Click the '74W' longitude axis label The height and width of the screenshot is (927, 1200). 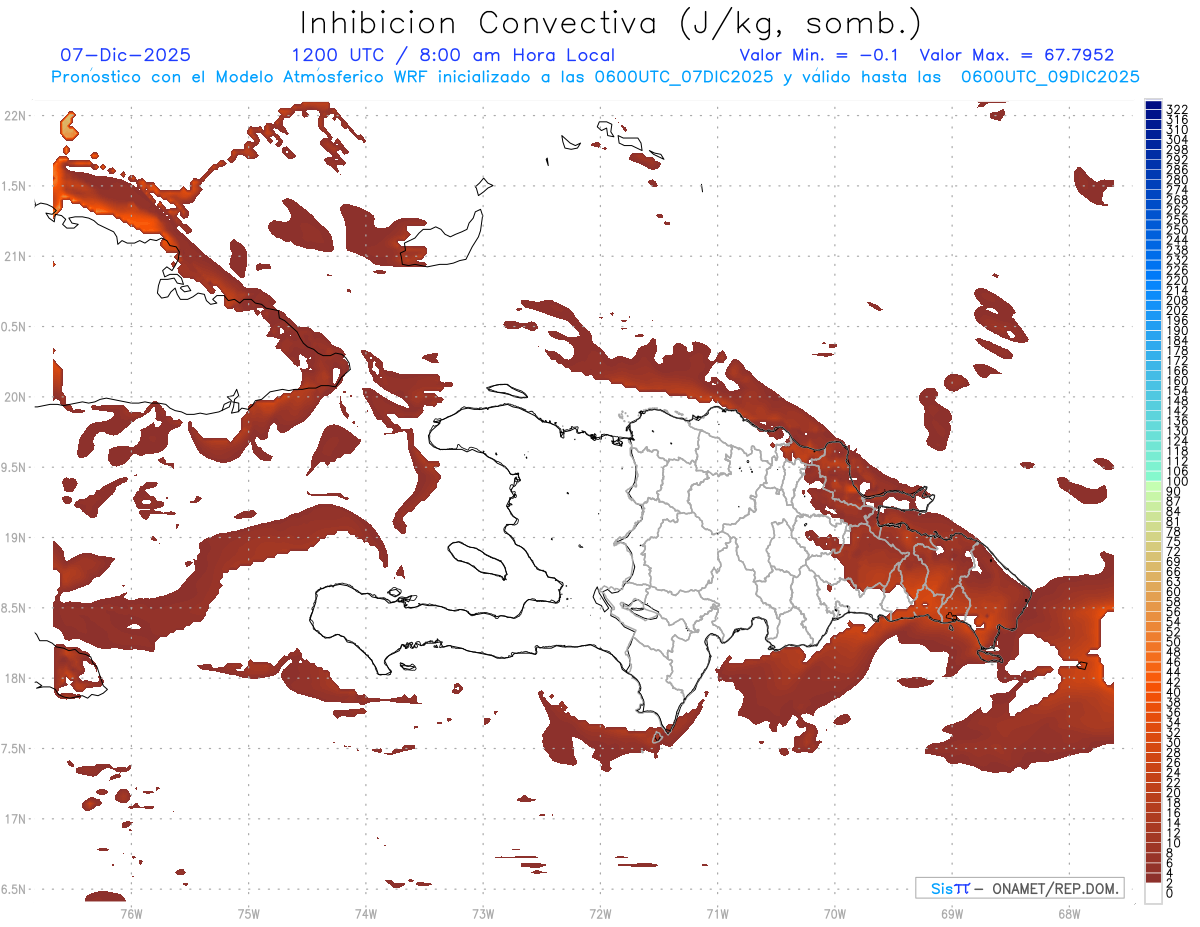(365, 914)
